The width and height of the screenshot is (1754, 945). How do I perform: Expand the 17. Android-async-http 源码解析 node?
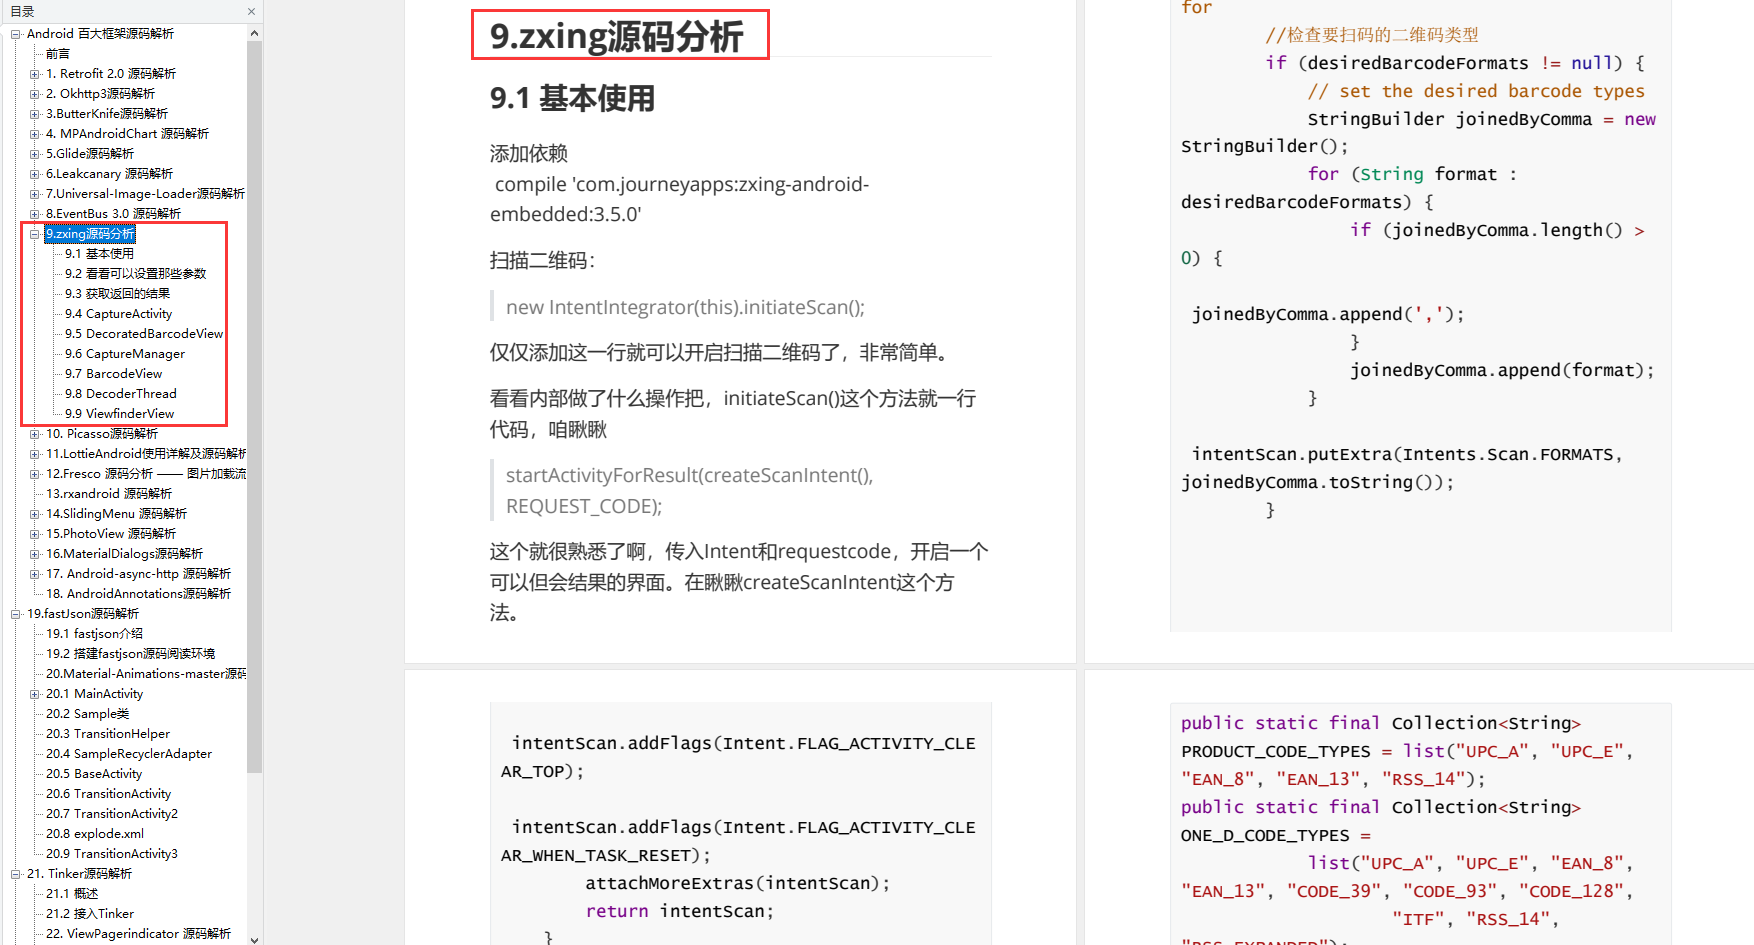[35, 574]
